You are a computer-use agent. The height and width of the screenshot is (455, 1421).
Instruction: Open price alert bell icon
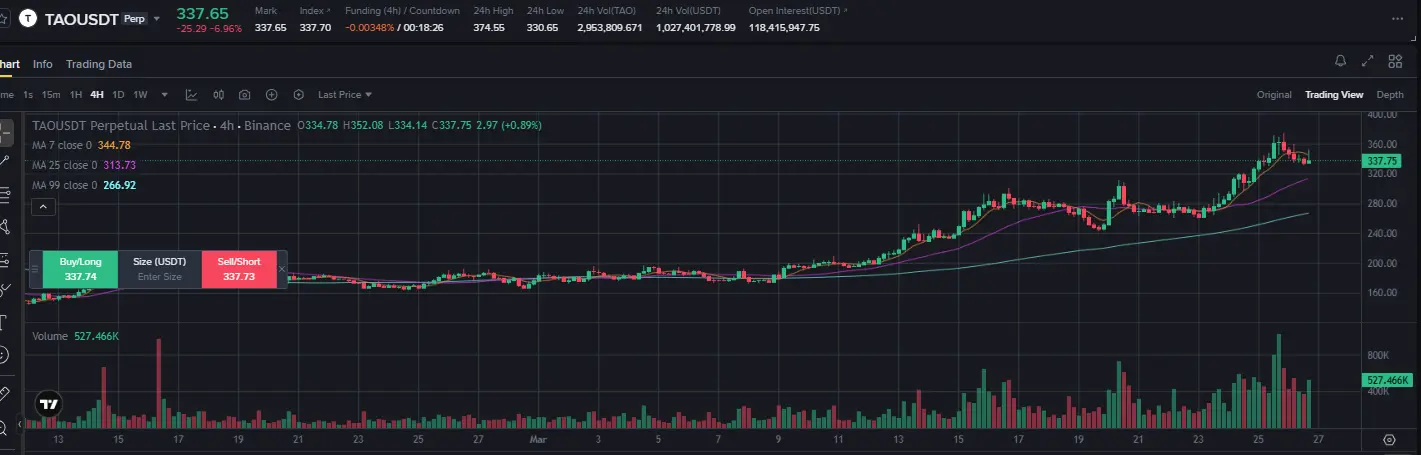[x=1340, y=62]
